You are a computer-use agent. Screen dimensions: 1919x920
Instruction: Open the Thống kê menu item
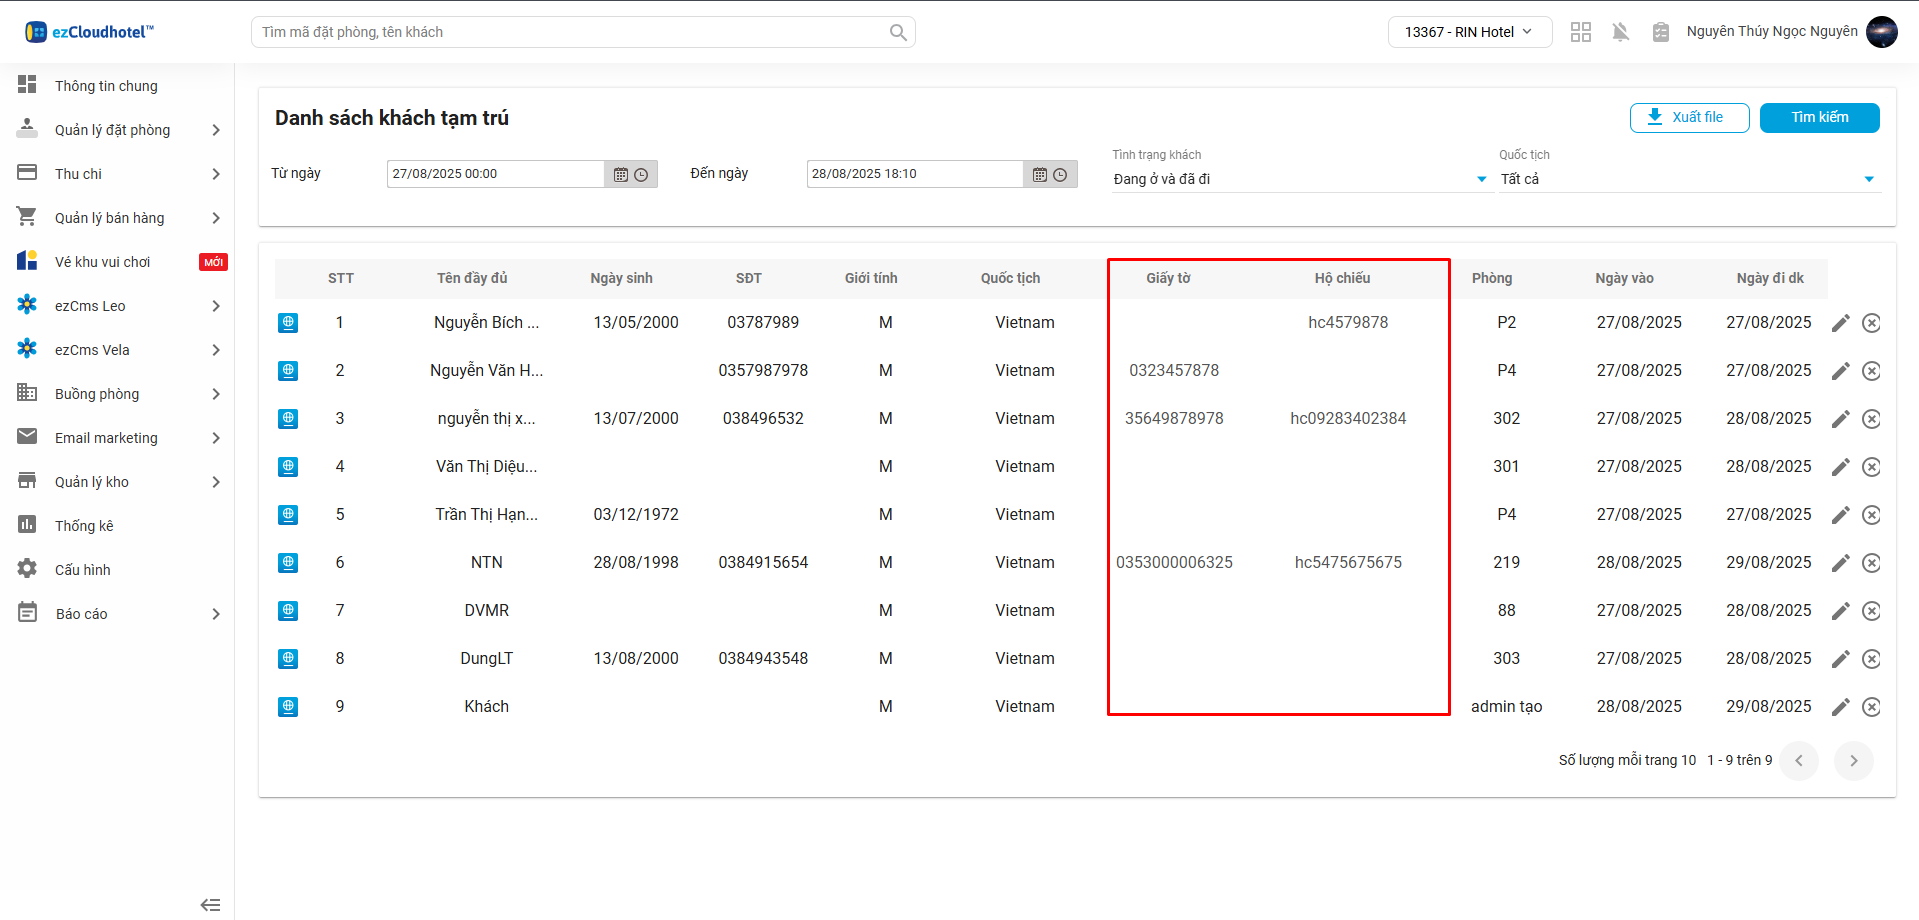(x=84, y=526)
